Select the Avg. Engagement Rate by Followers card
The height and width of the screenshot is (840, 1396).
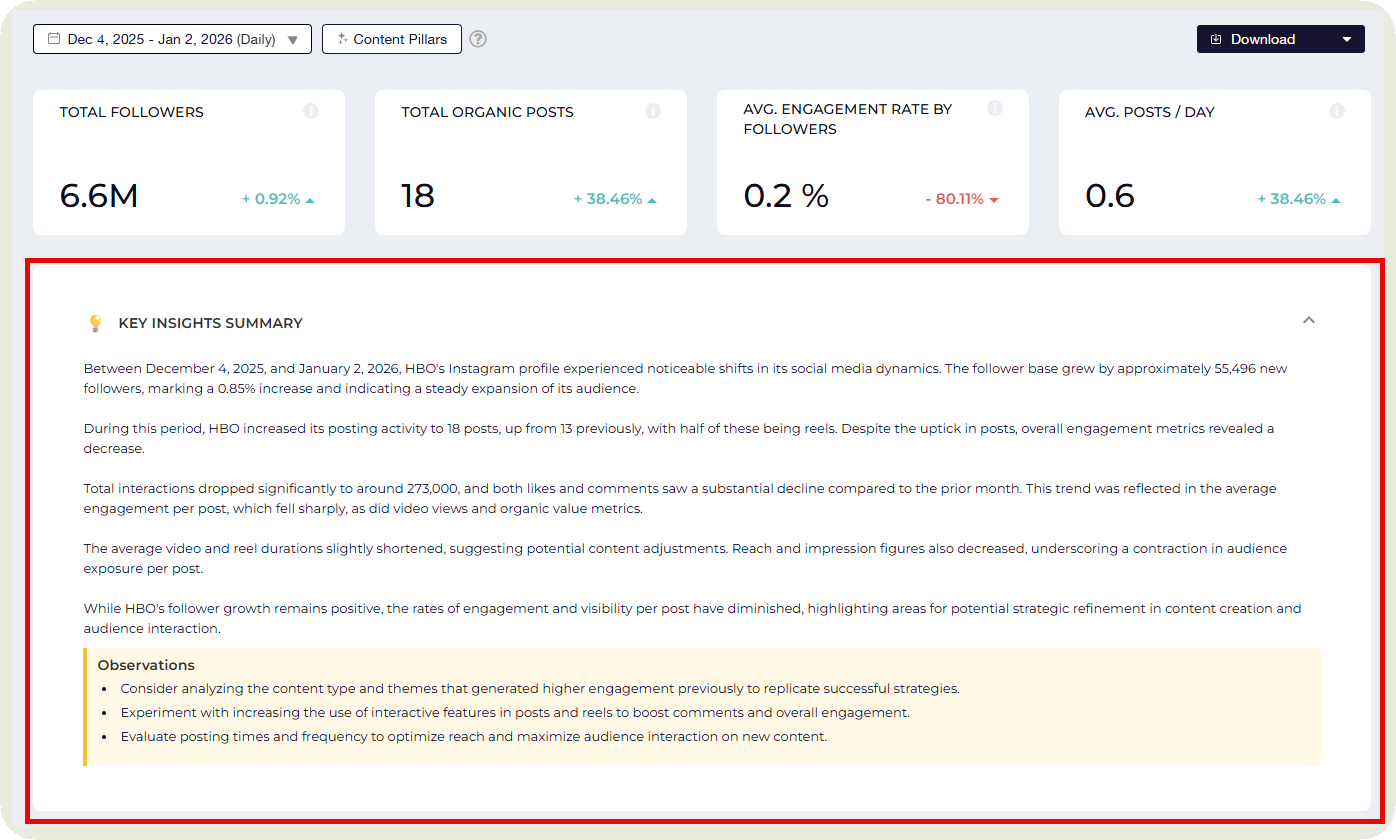pos(872,162)
